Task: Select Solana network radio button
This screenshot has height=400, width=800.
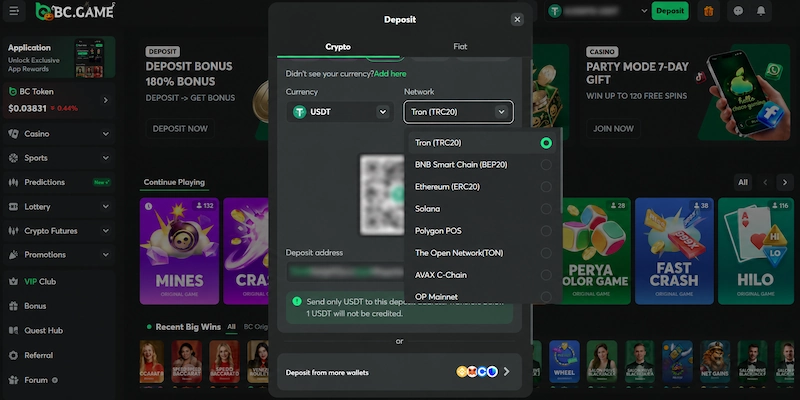Action: [546, 209]
